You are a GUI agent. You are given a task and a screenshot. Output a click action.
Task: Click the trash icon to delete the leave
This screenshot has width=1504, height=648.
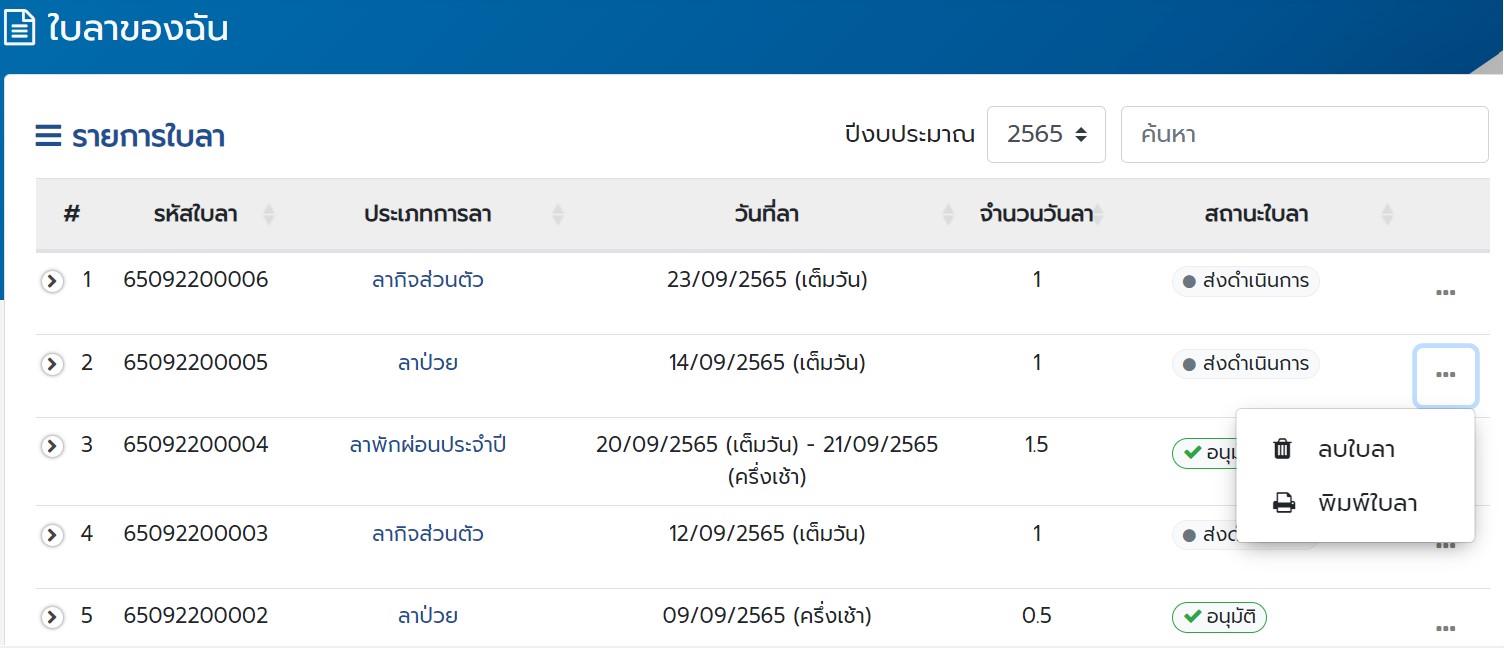pyautogui.click(x=1282, y=450)
